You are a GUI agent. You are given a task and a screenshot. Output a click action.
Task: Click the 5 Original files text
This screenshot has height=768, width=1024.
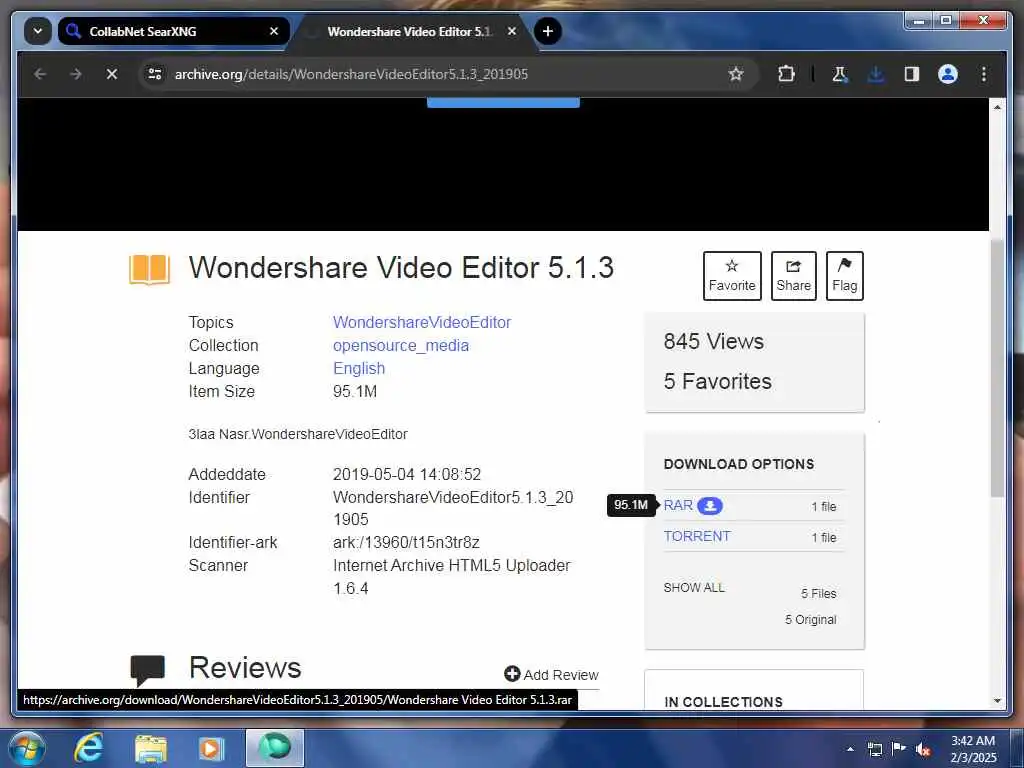click(810, 620)
